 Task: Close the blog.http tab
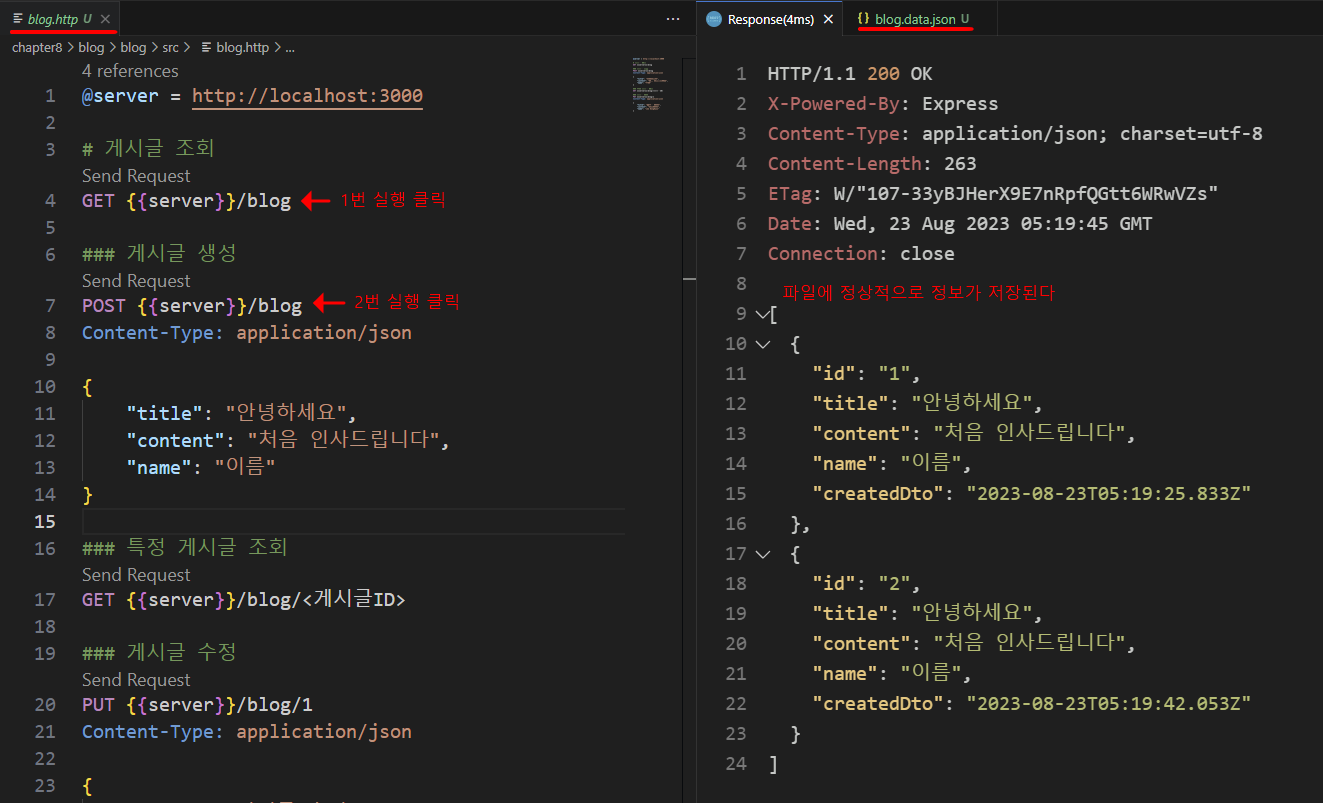tap(105, 19)
